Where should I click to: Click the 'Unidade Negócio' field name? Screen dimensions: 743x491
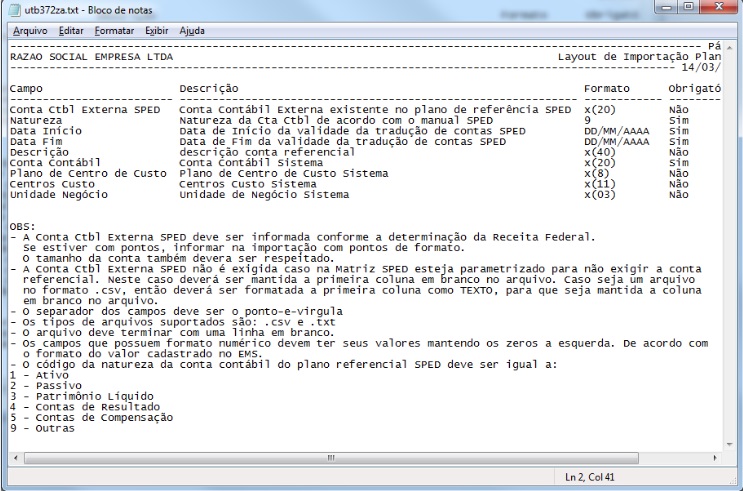(x=59, y=194)
